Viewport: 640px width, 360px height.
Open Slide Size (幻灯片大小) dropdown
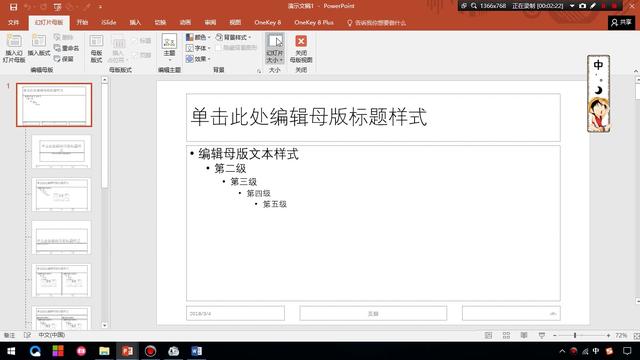(x=275, y=49)
